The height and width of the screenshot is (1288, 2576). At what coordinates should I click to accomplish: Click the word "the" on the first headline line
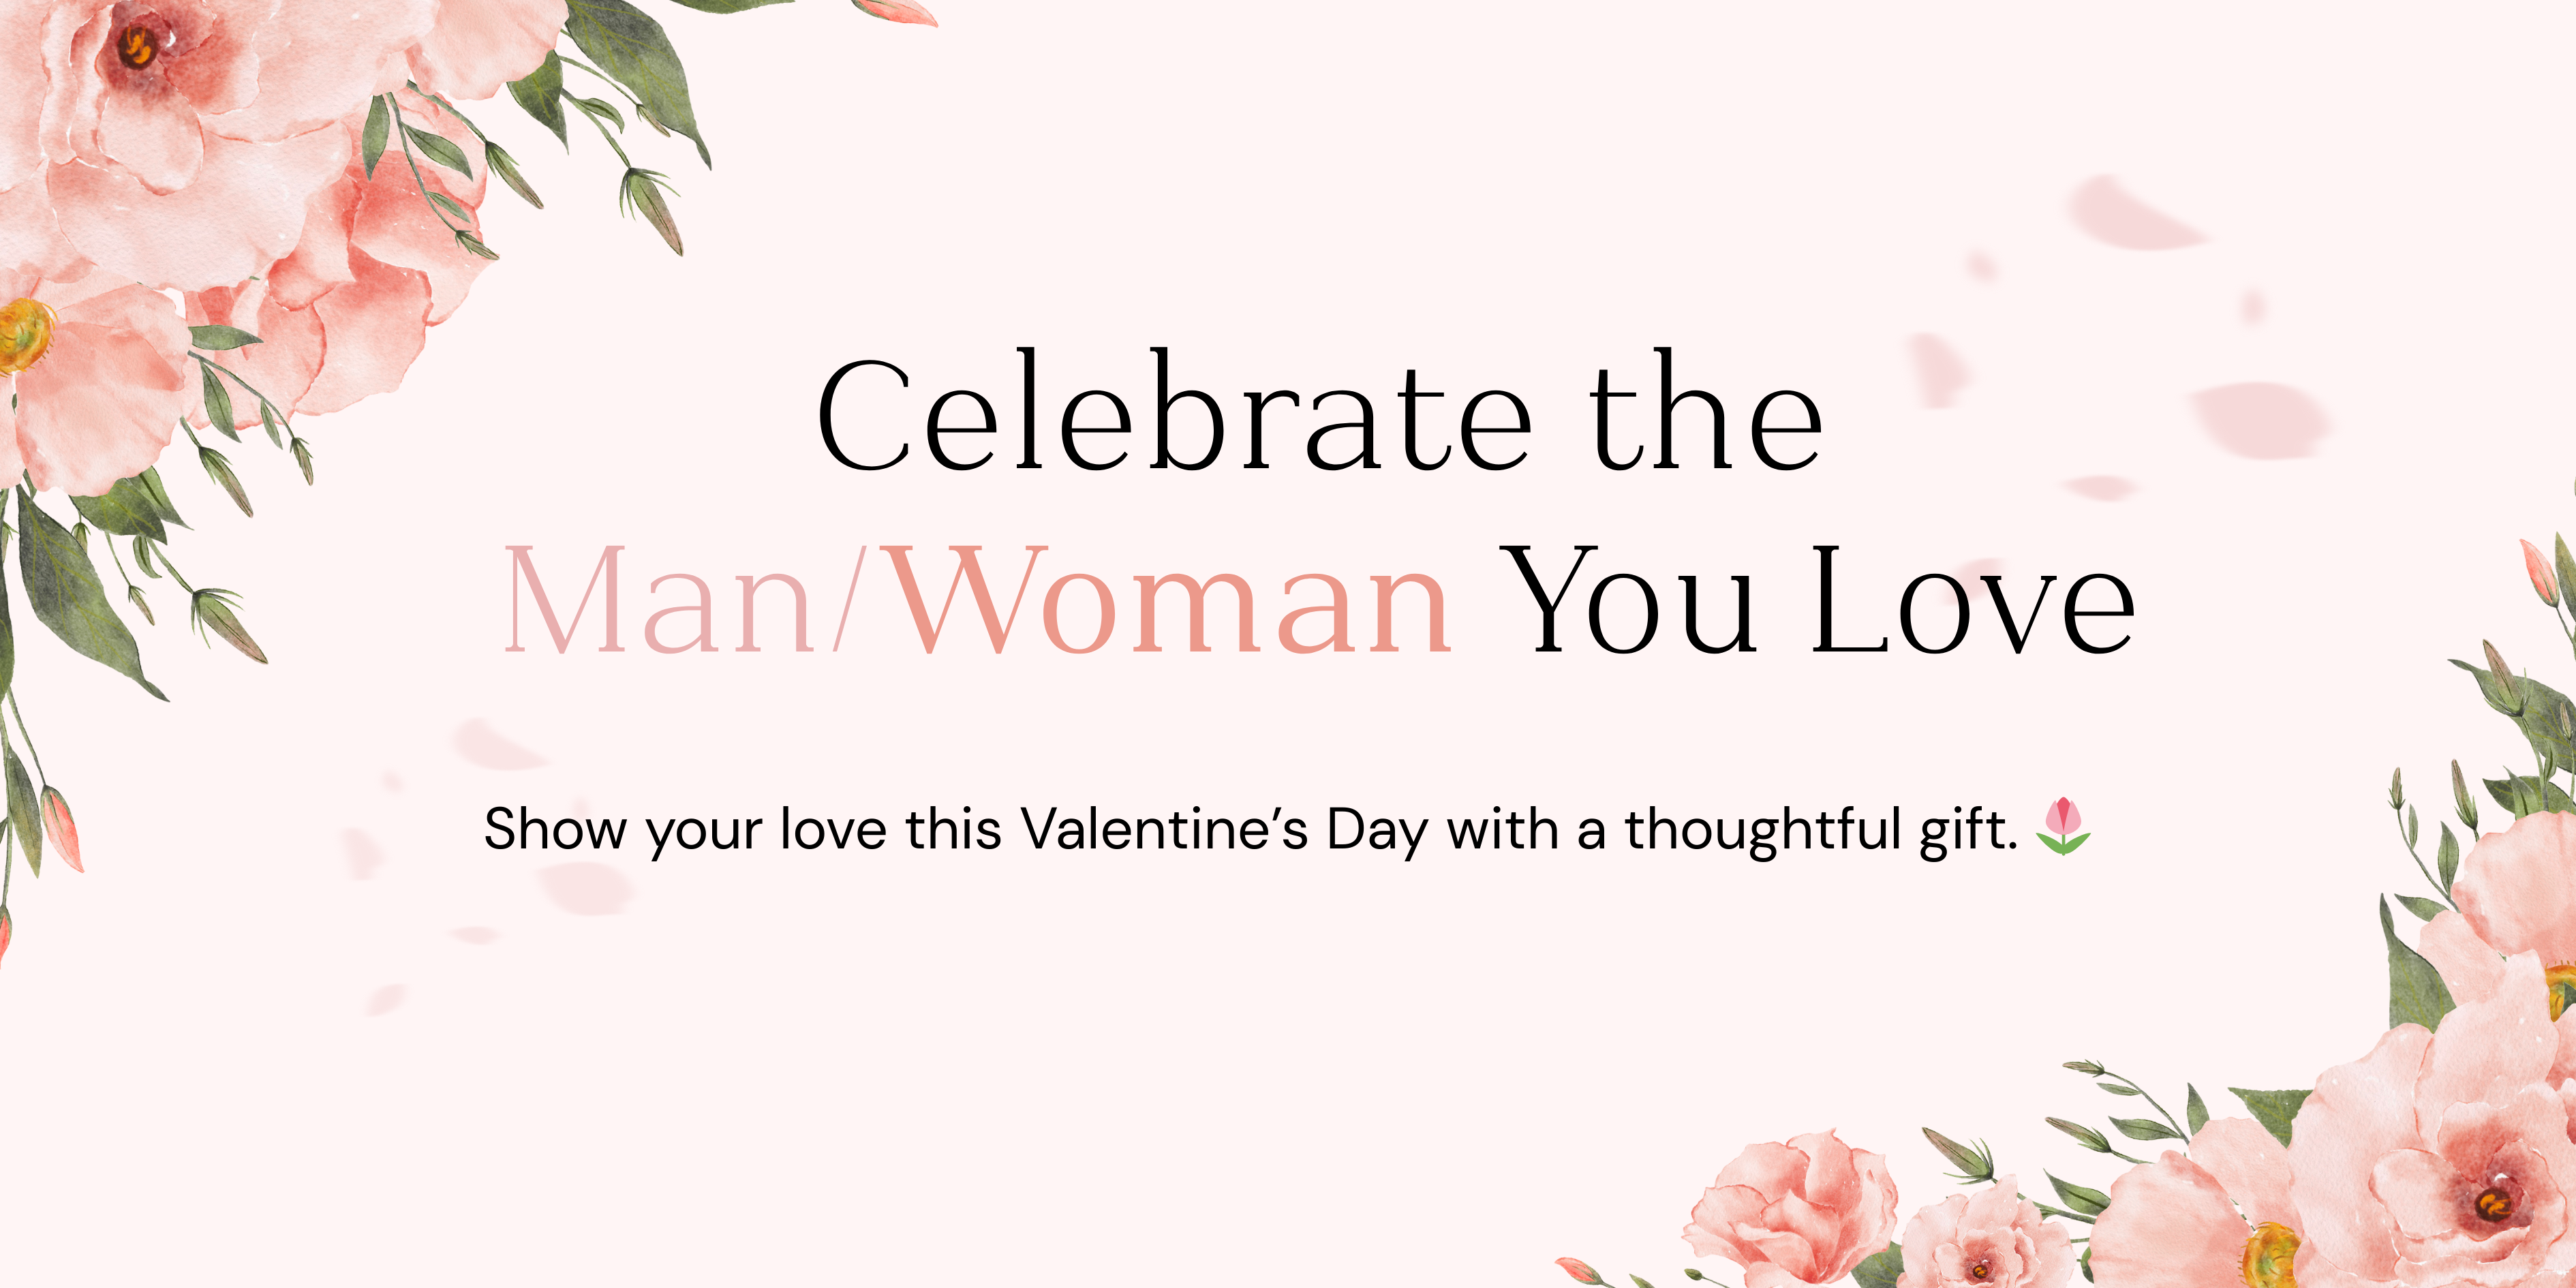[1705, 414]
